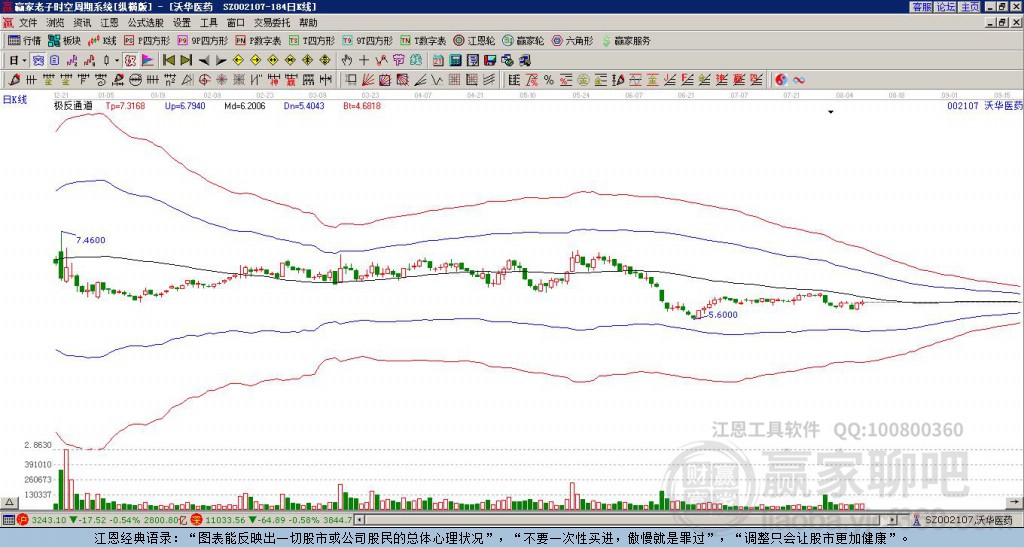1024x548 pixels.
Task: Open the T四方形 time square tool
Action: click(312, 40)
